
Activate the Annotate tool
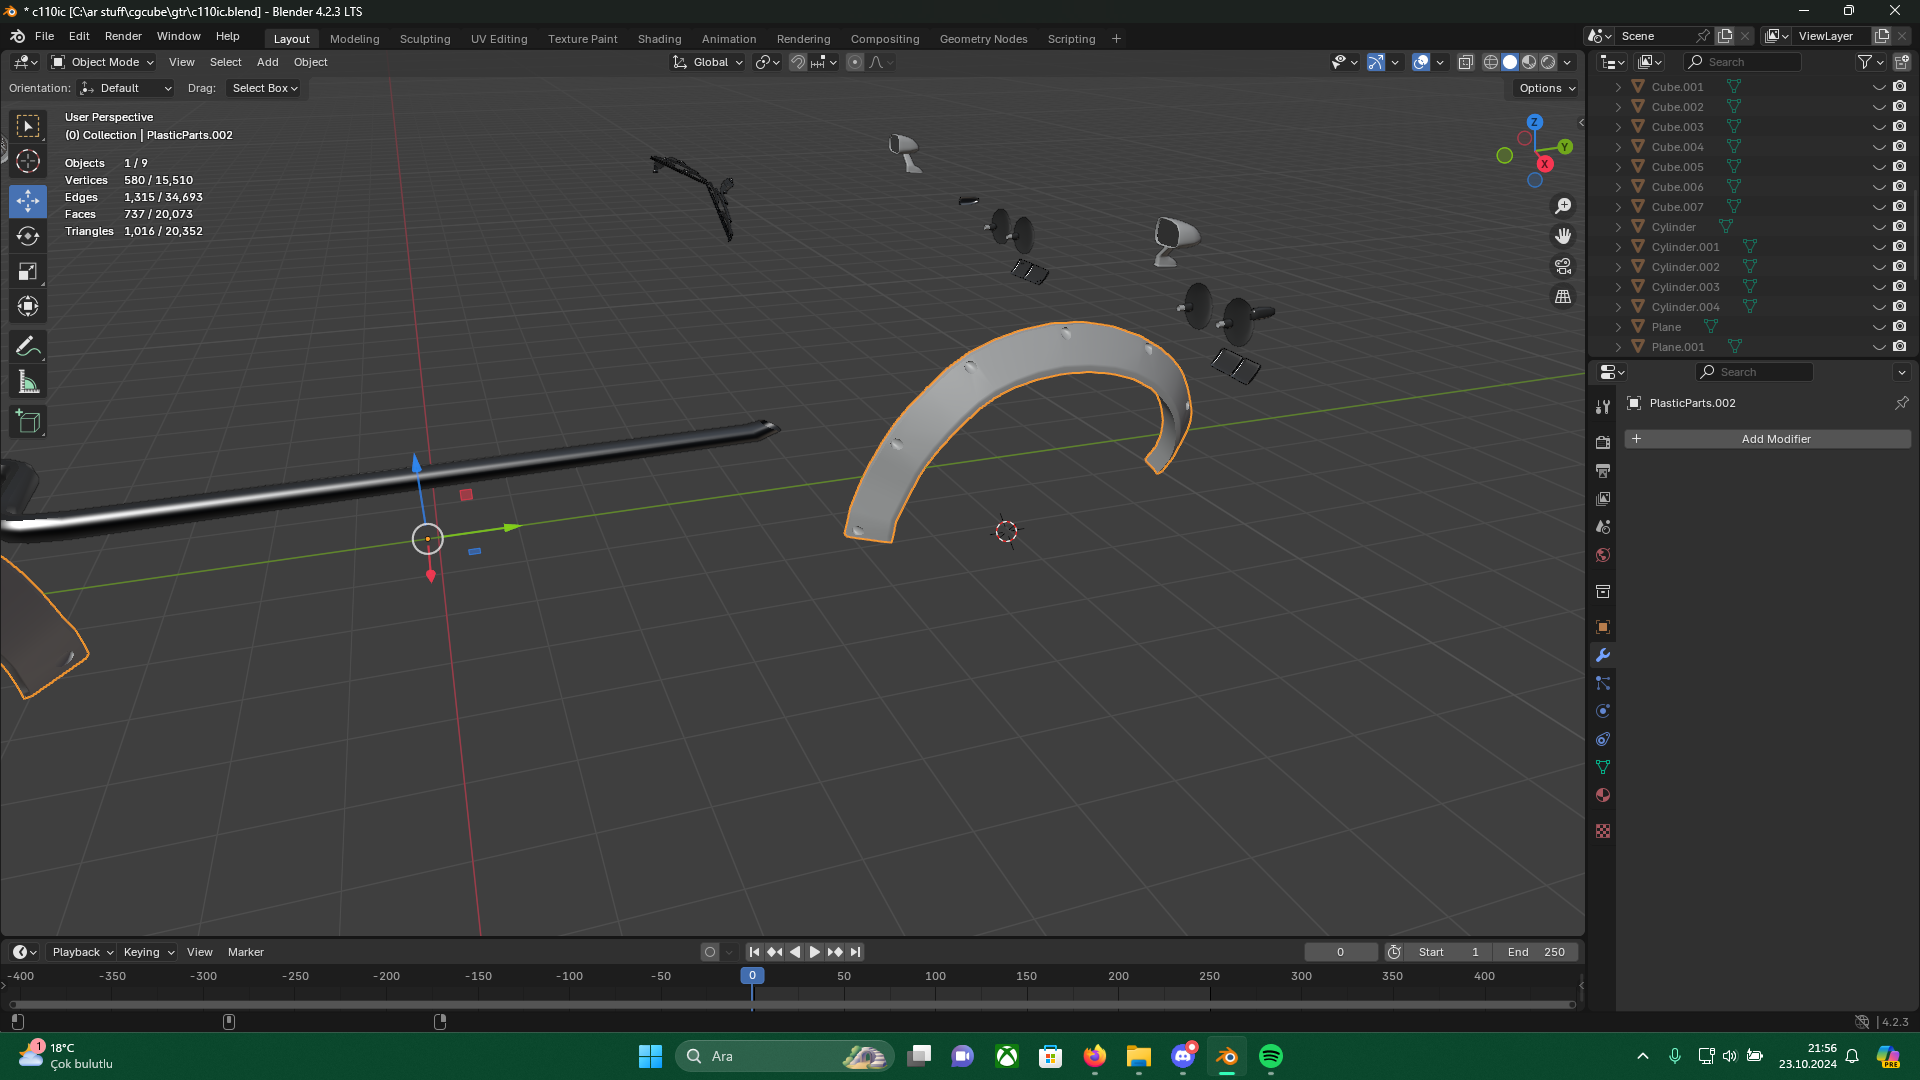(x=28, y=347)
